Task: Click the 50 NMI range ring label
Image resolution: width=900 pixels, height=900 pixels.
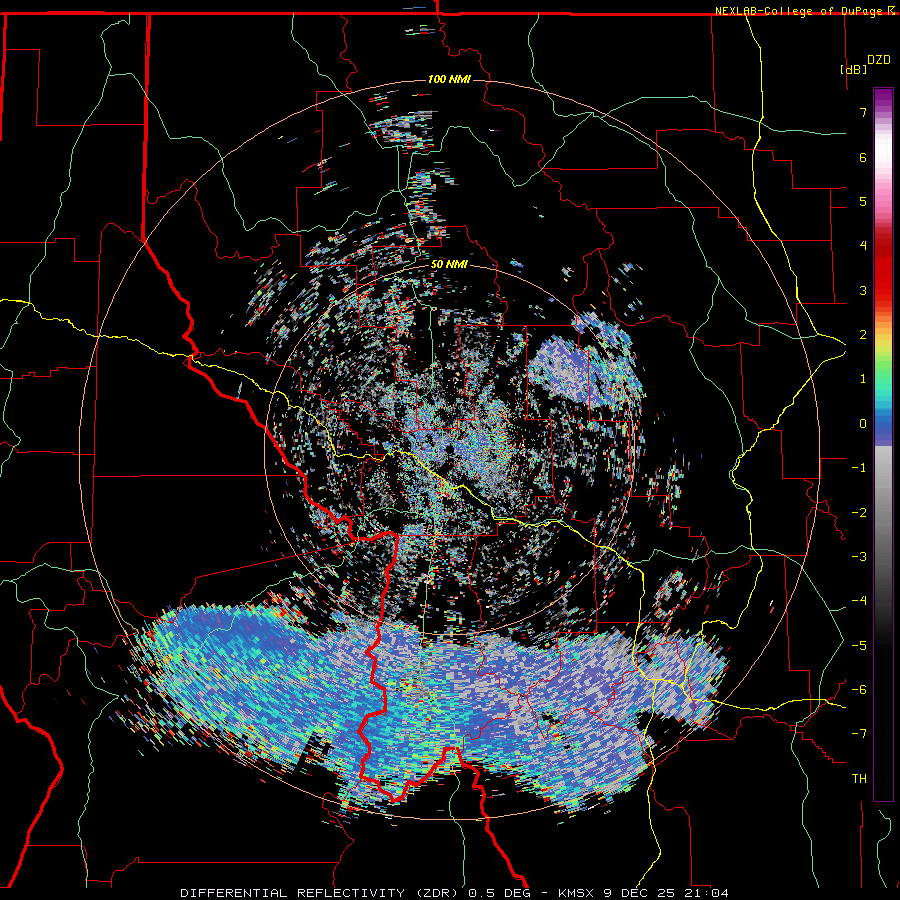Action: point(449,264)
